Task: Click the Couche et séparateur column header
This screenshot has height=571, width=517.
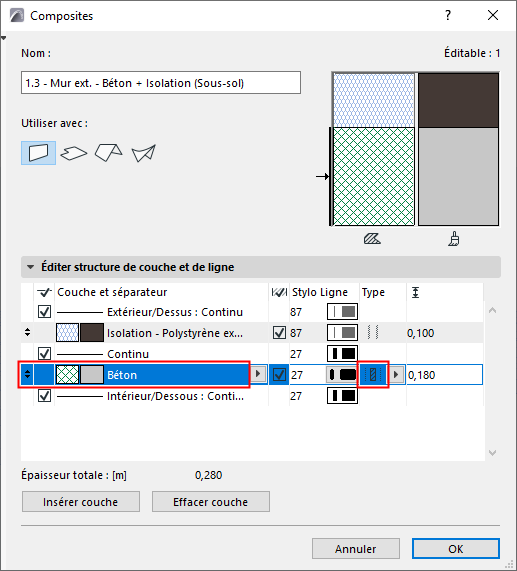Action: pos(112,292)
